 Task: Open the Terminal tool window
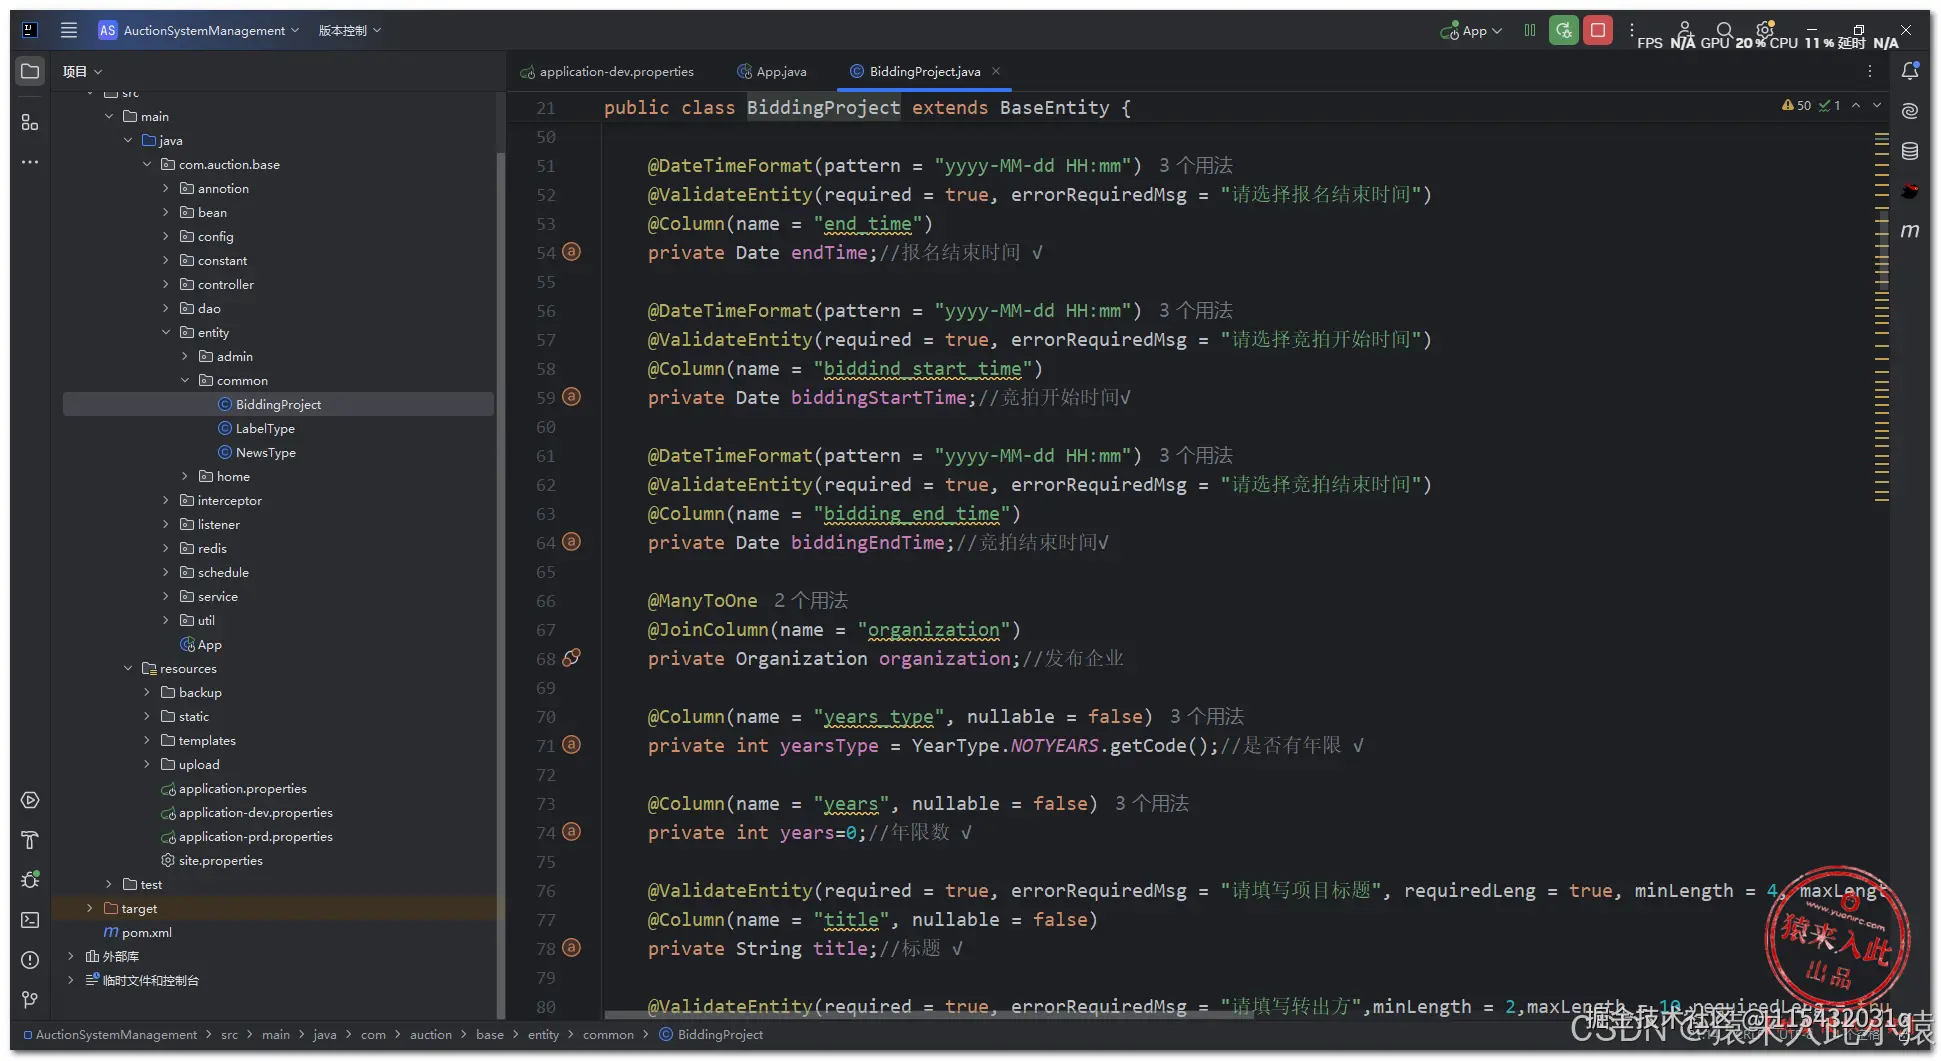[30, 920]
